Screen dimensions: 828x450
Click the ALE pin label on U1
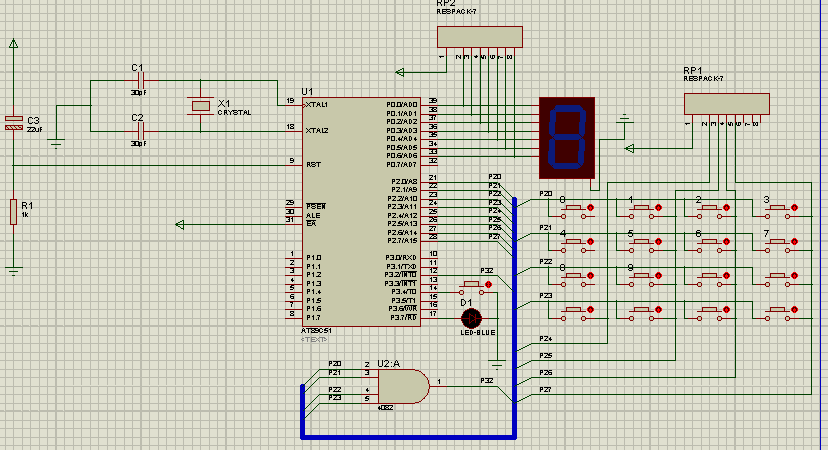point(313,215)
